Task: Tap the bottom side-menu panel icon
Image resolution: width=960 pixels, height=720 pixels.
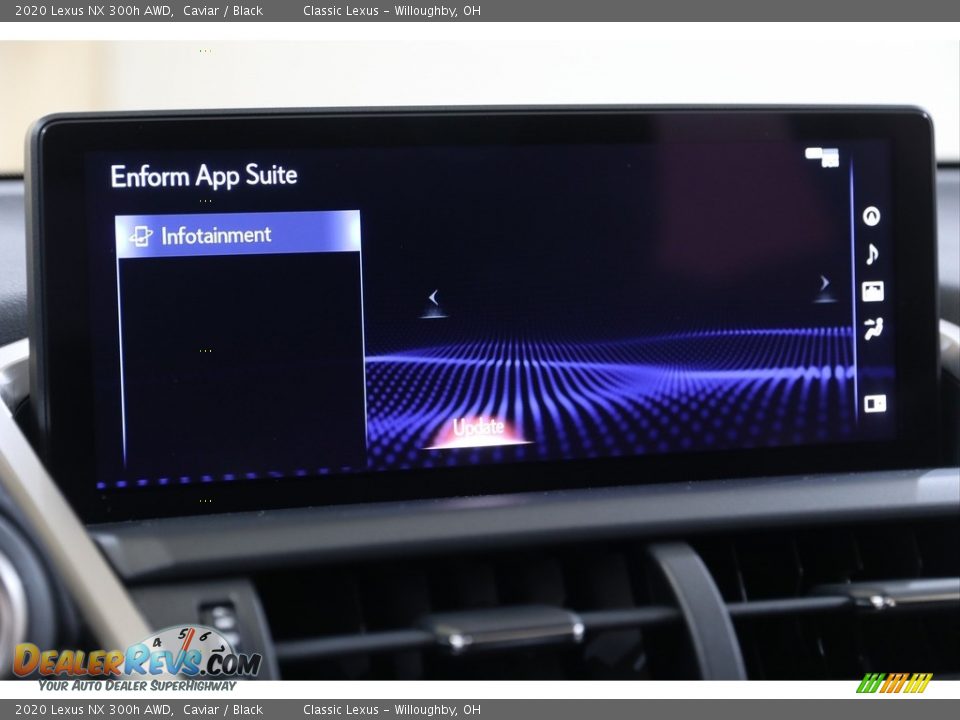Action: [875, 403]
